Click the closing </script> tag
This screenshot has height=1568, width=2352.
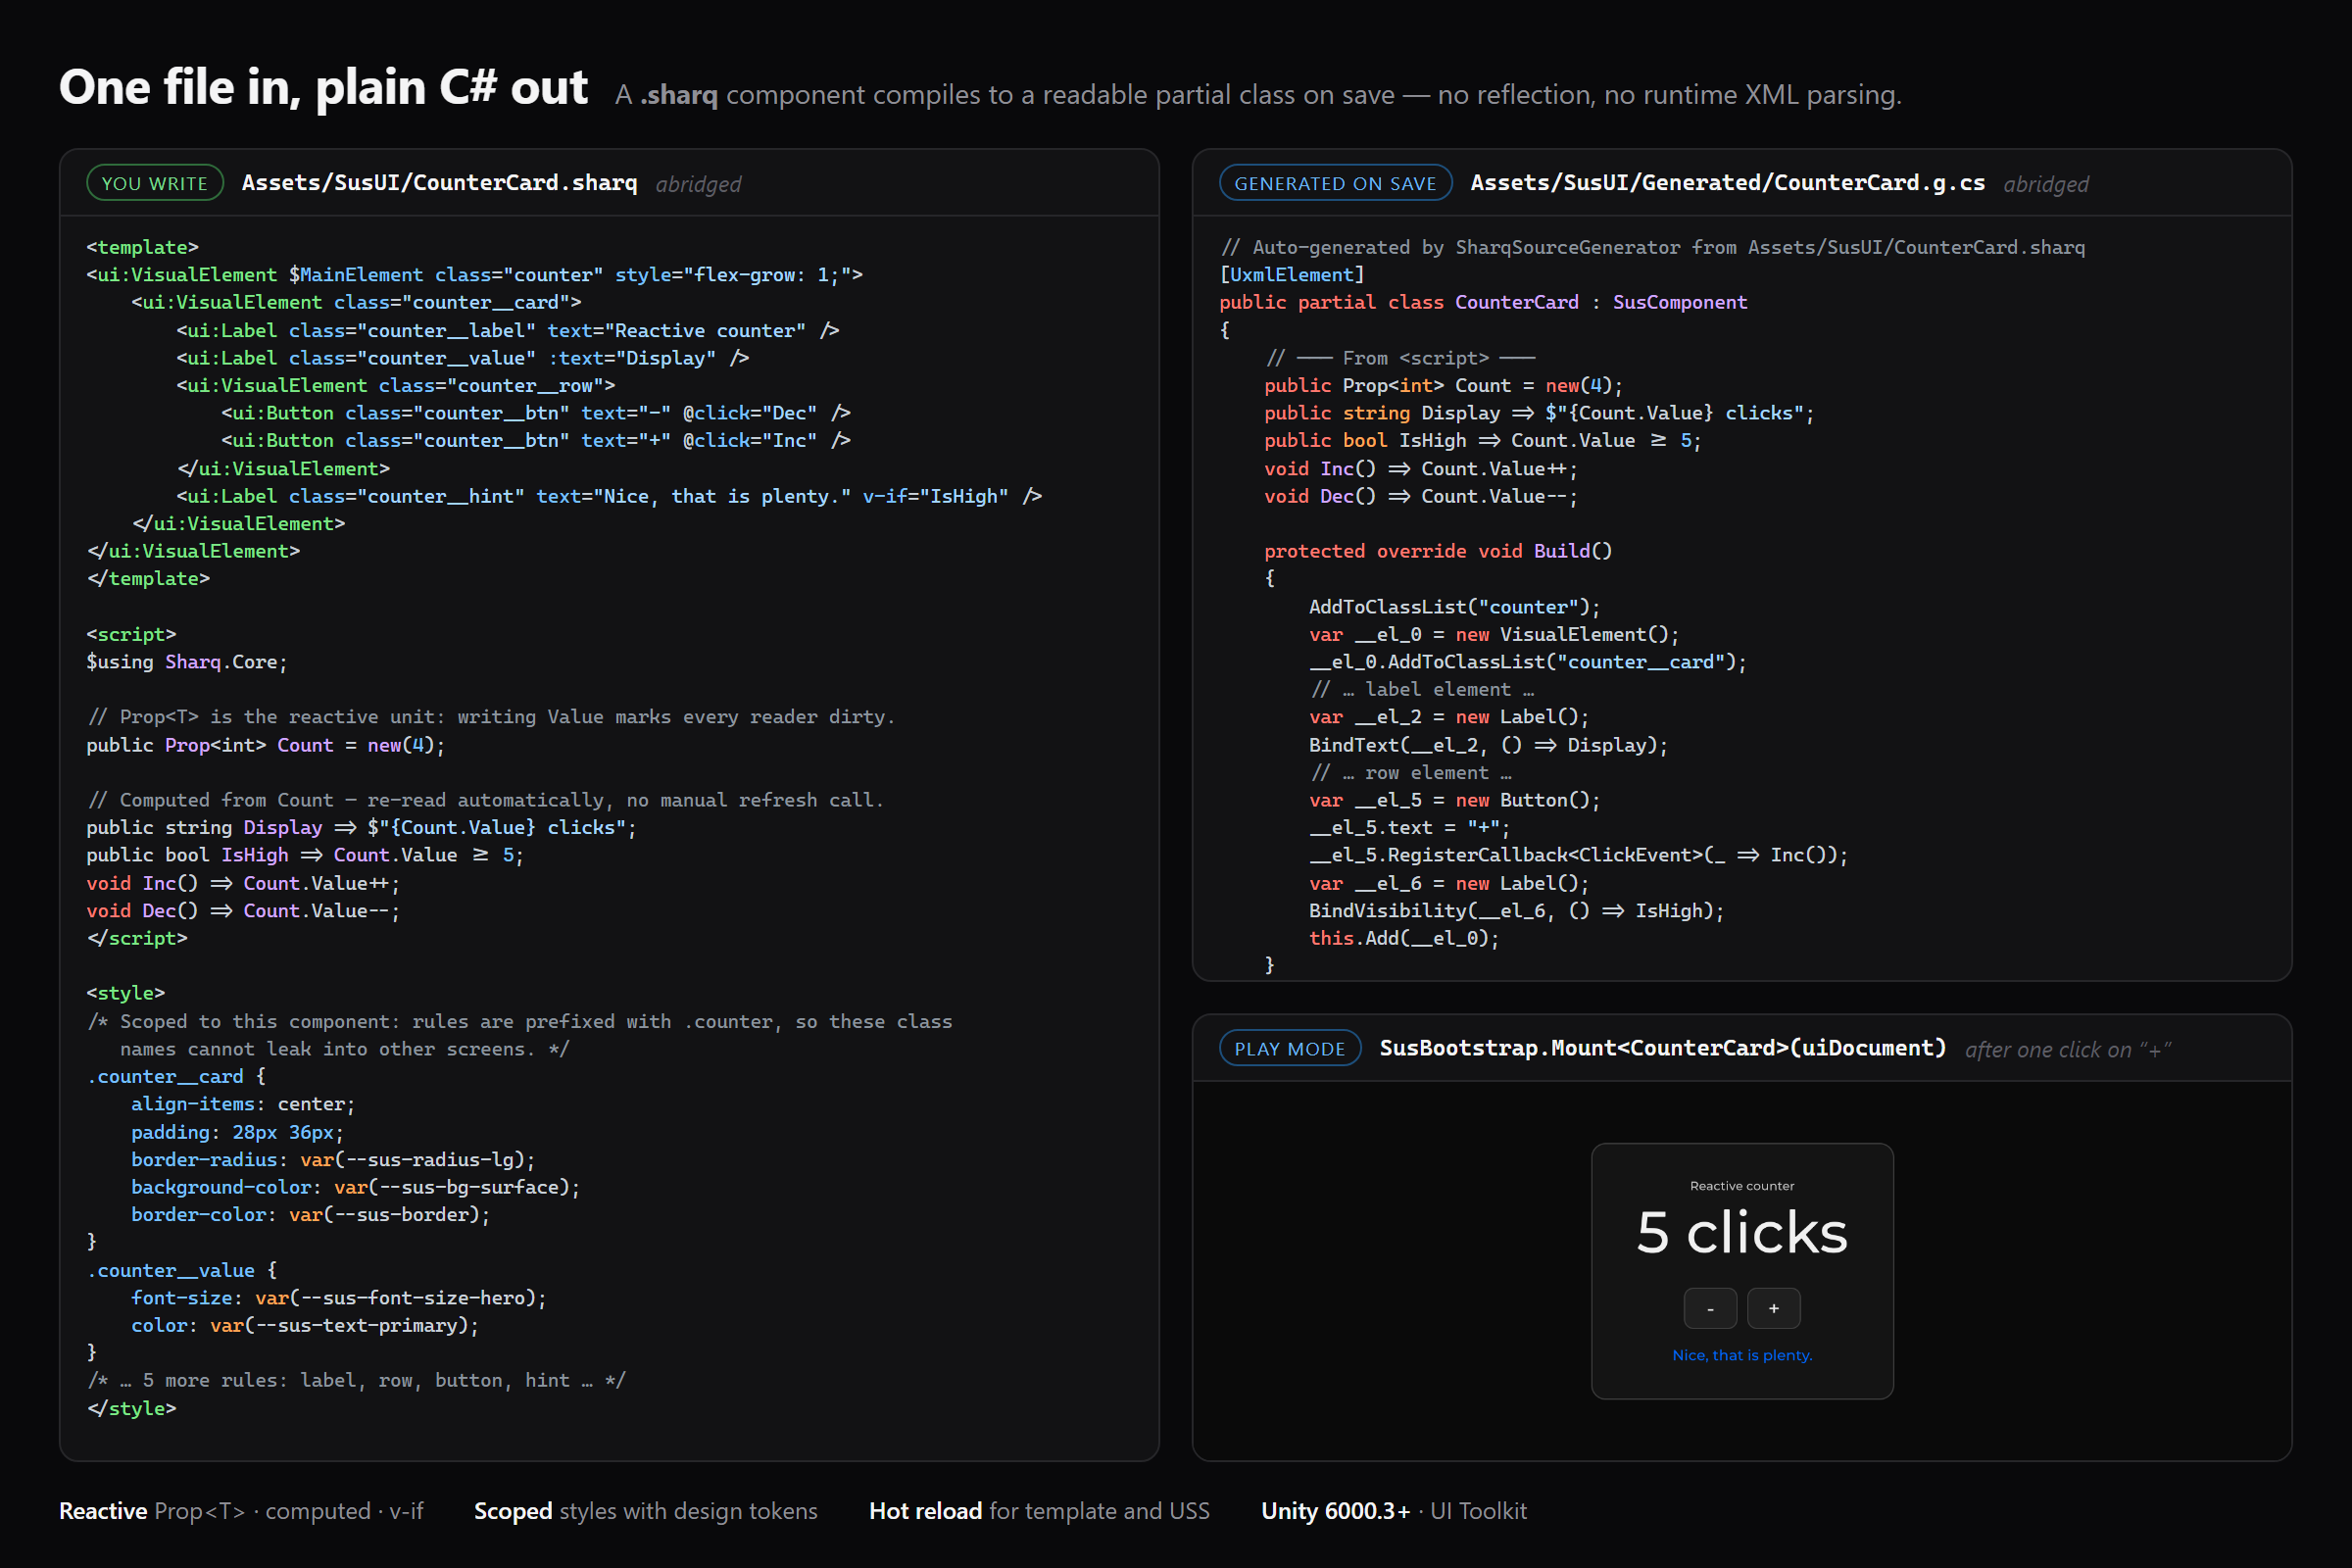pos(137,938)
